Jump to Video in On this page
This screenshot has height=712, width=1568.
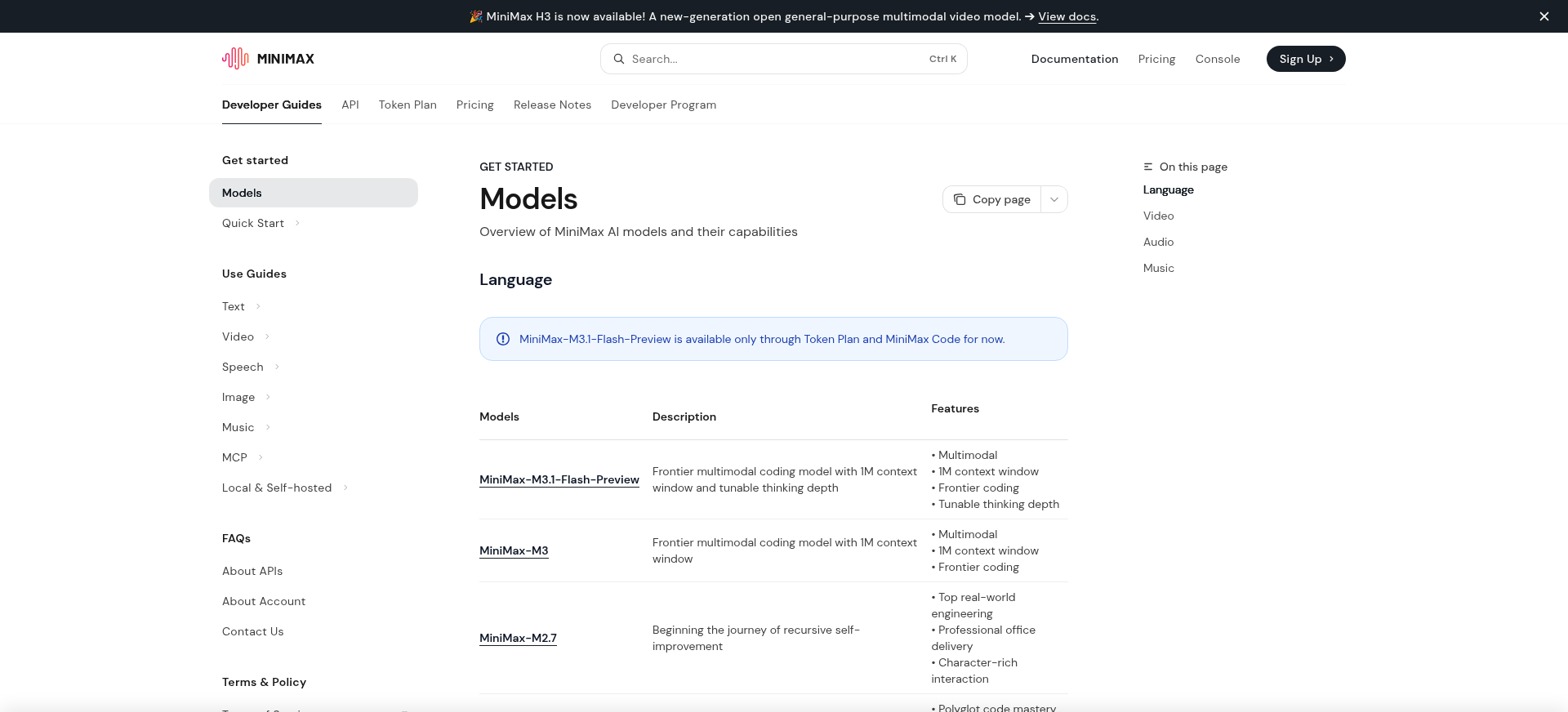1158,216
